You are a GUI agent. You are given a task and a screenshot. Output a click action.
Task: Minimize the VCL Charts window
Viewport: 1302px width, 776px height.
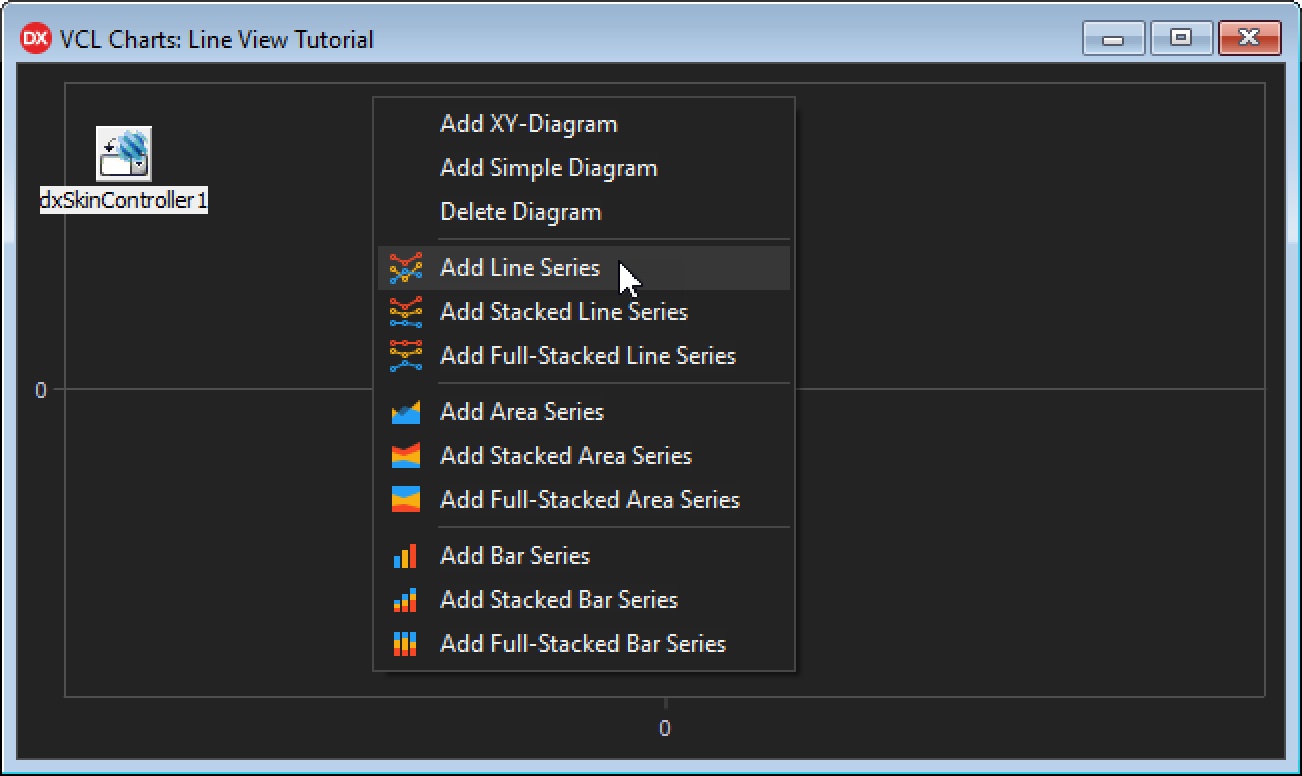click(x=1113, y=39)
